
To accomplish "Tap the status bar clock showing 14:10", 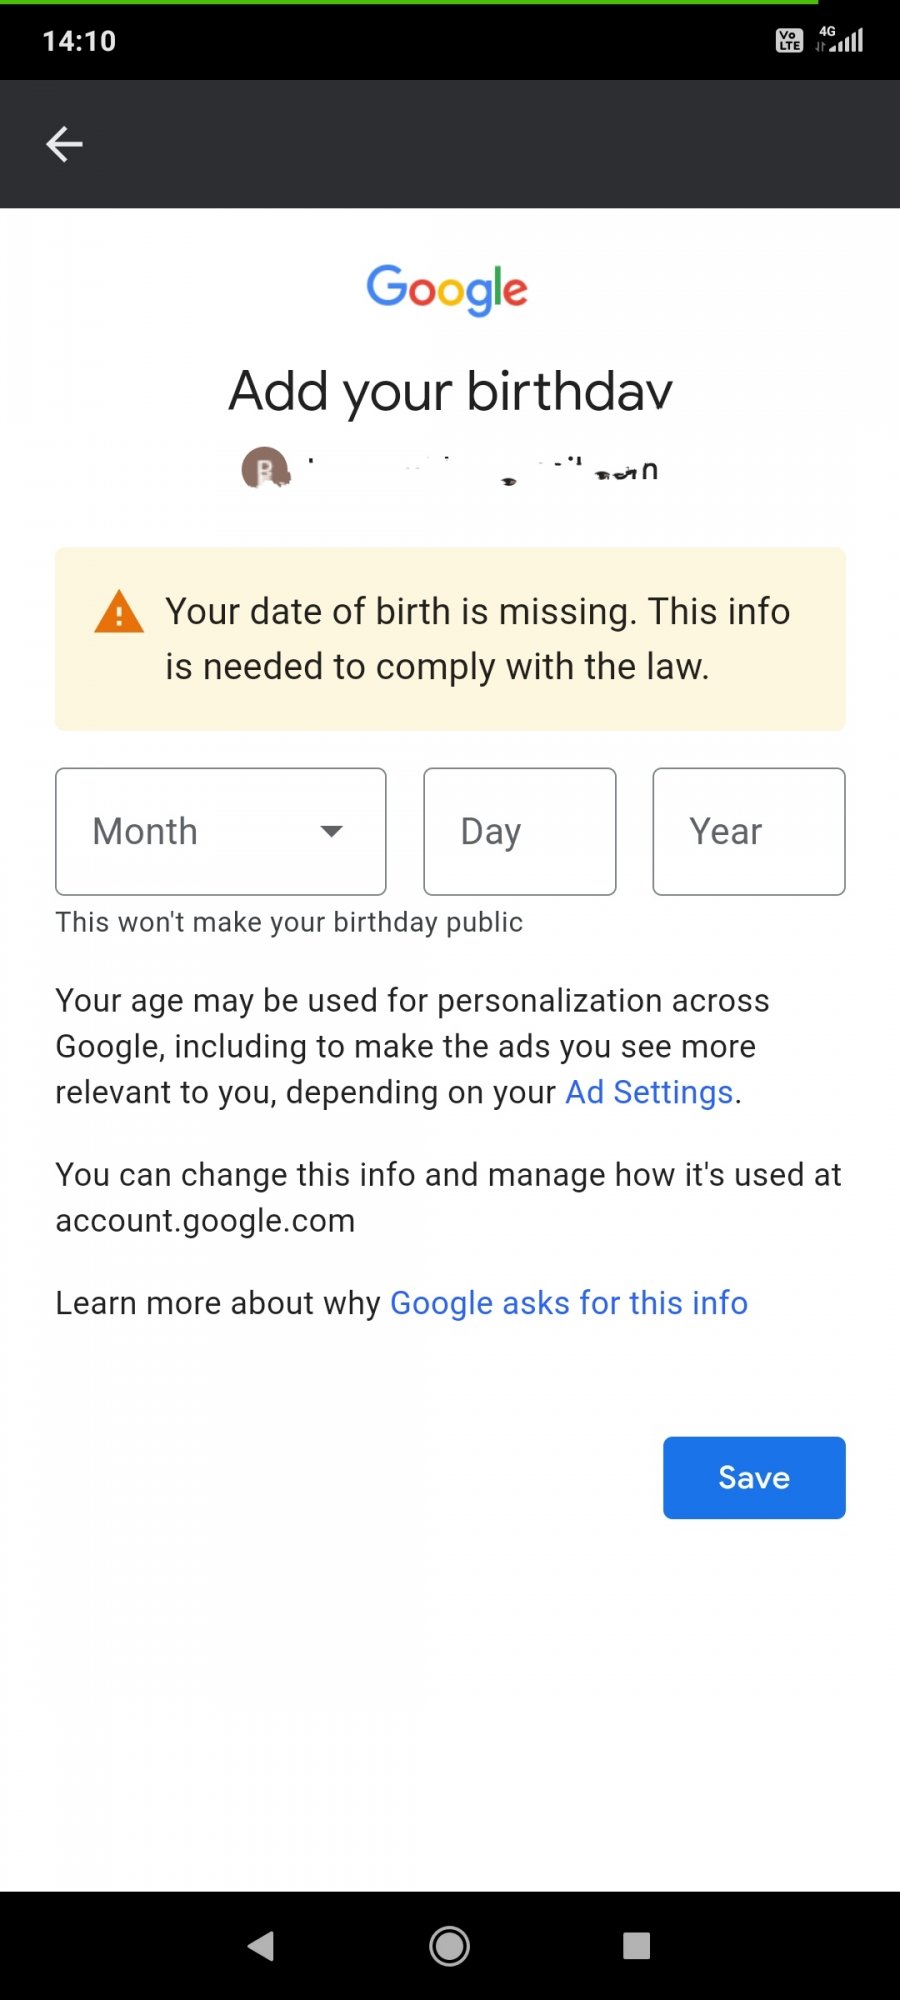I will (79, 41).
